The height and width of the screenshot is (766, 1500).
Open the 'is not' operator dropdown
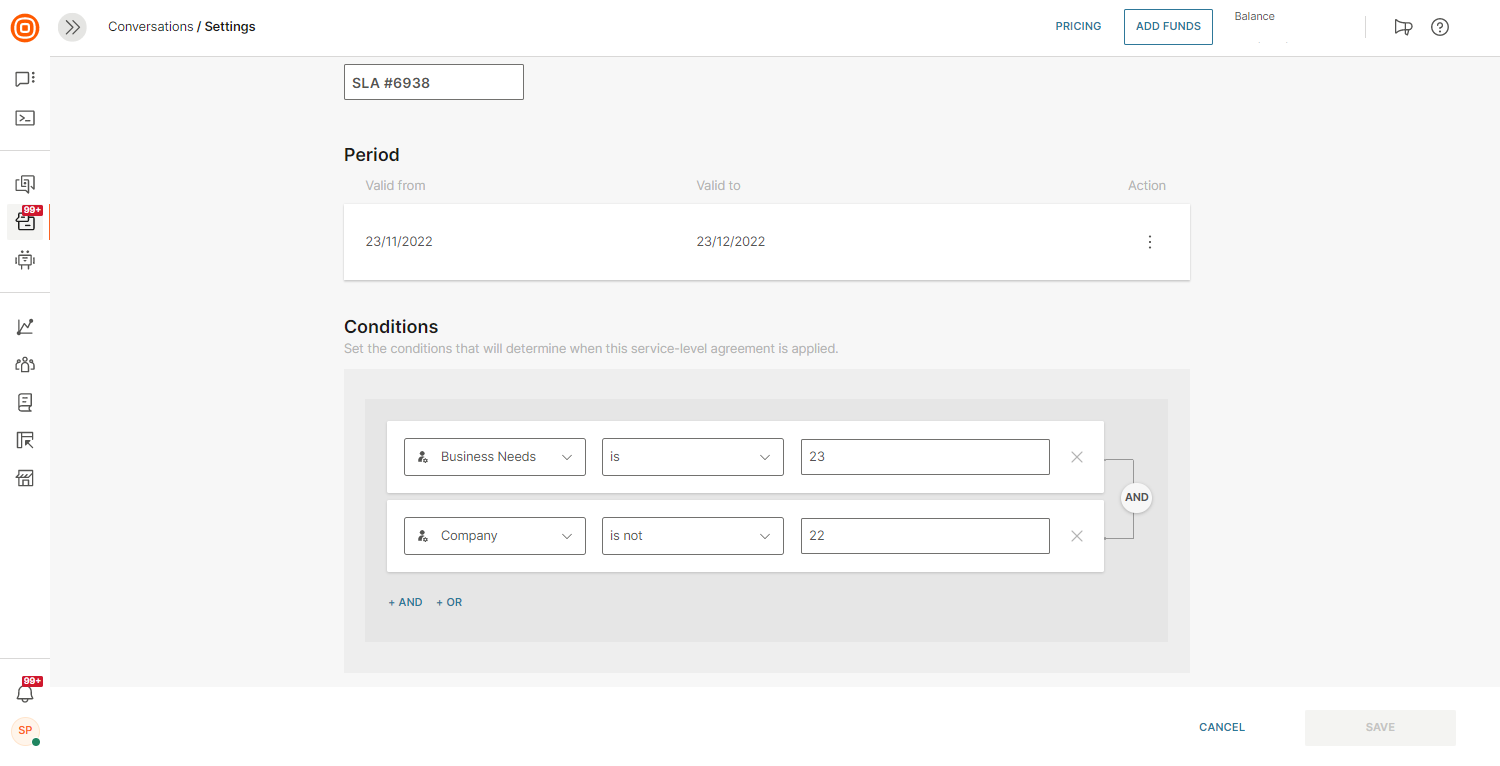click(x=692, y=536)
